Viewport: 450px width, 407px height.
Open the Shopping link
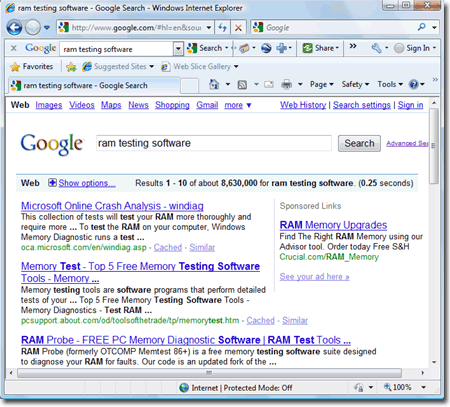172,105
